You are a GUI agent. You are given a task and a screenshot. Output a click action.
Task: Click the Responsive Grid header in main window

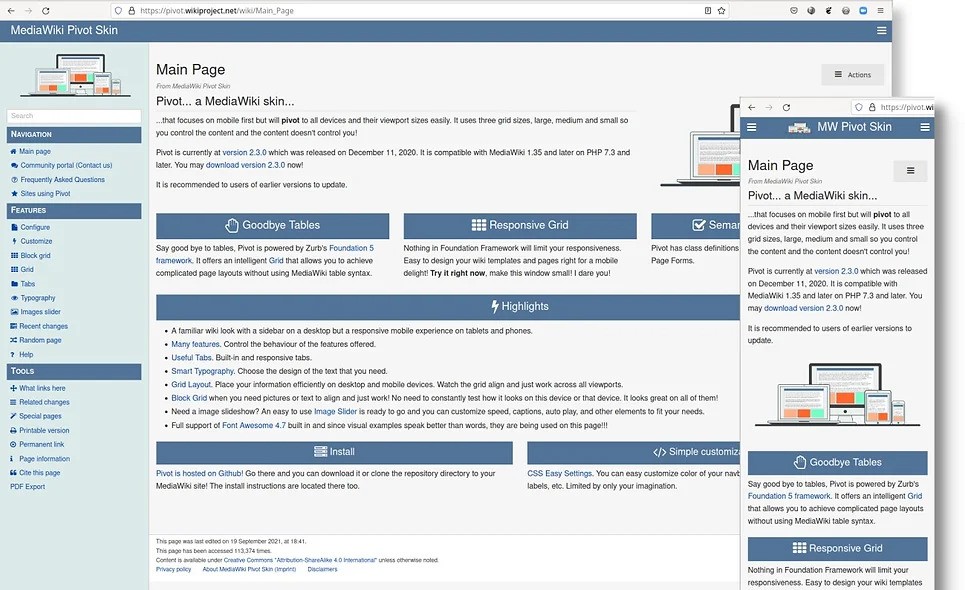520,225
